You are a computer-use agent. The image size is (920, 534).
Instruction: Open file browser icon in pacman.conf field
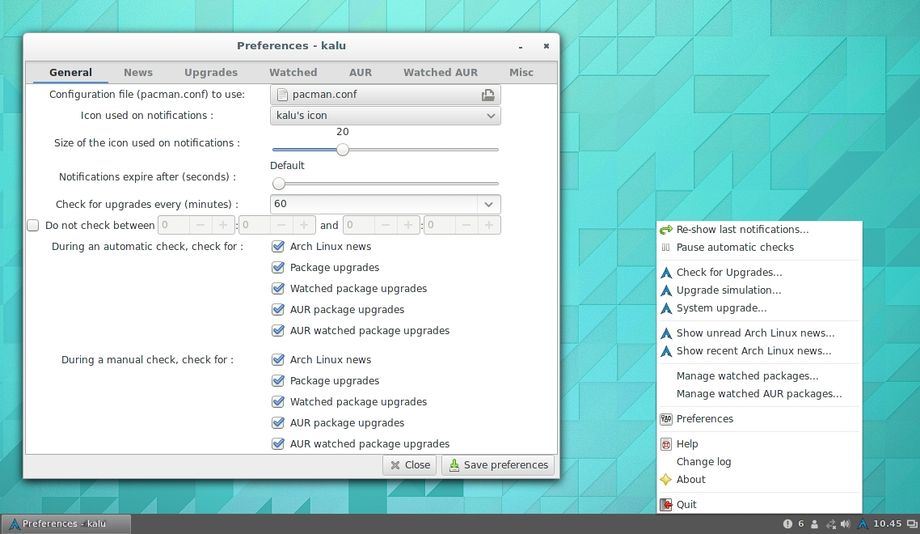(x=487, y=95)
